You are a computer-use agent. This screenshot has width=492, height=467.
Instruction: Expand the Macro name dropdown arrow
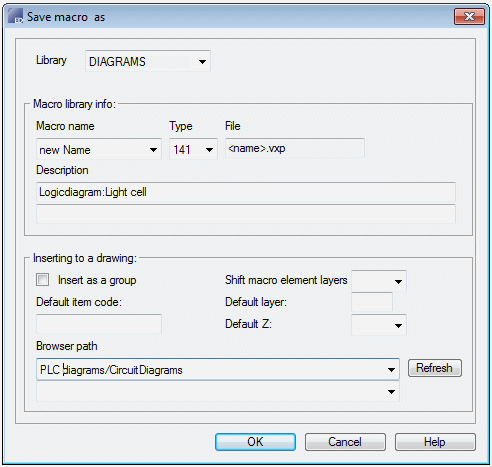[x=153, y=150]
